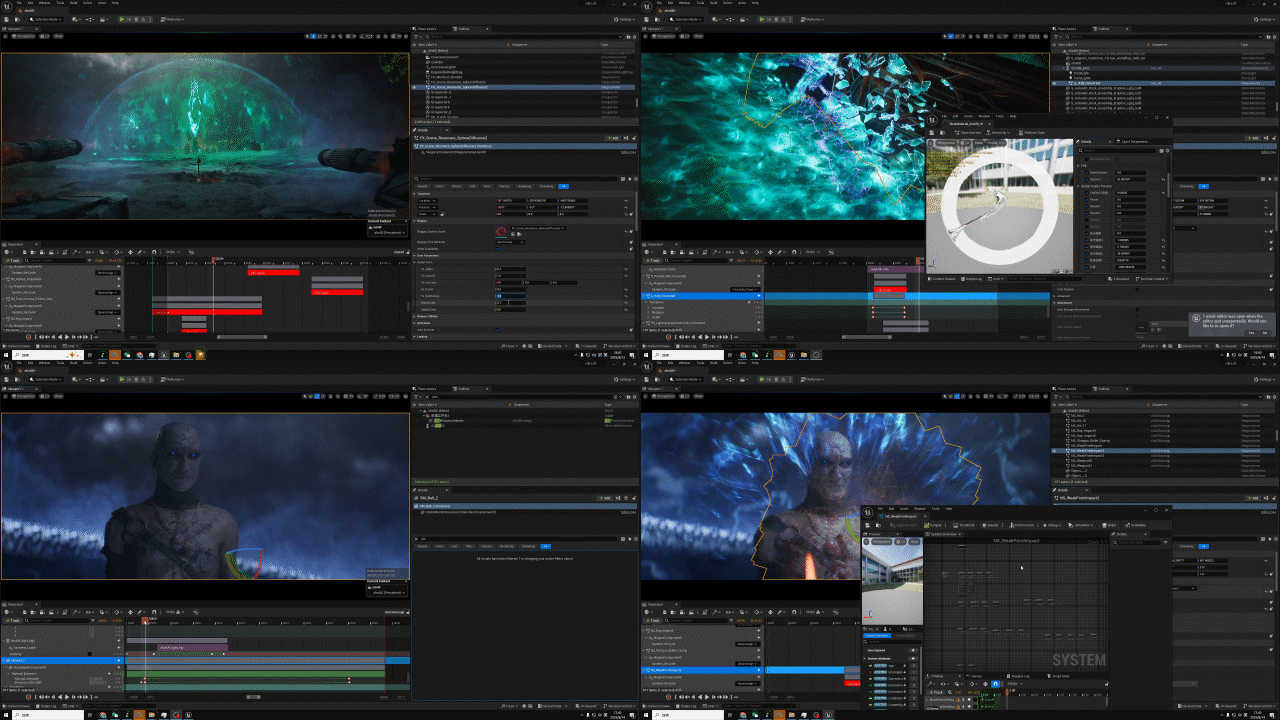Image resolution: width=1280 pixels, height=720 pixels.
Task: Click the Add button in top-left Details
Action: (x=612, y=138)
